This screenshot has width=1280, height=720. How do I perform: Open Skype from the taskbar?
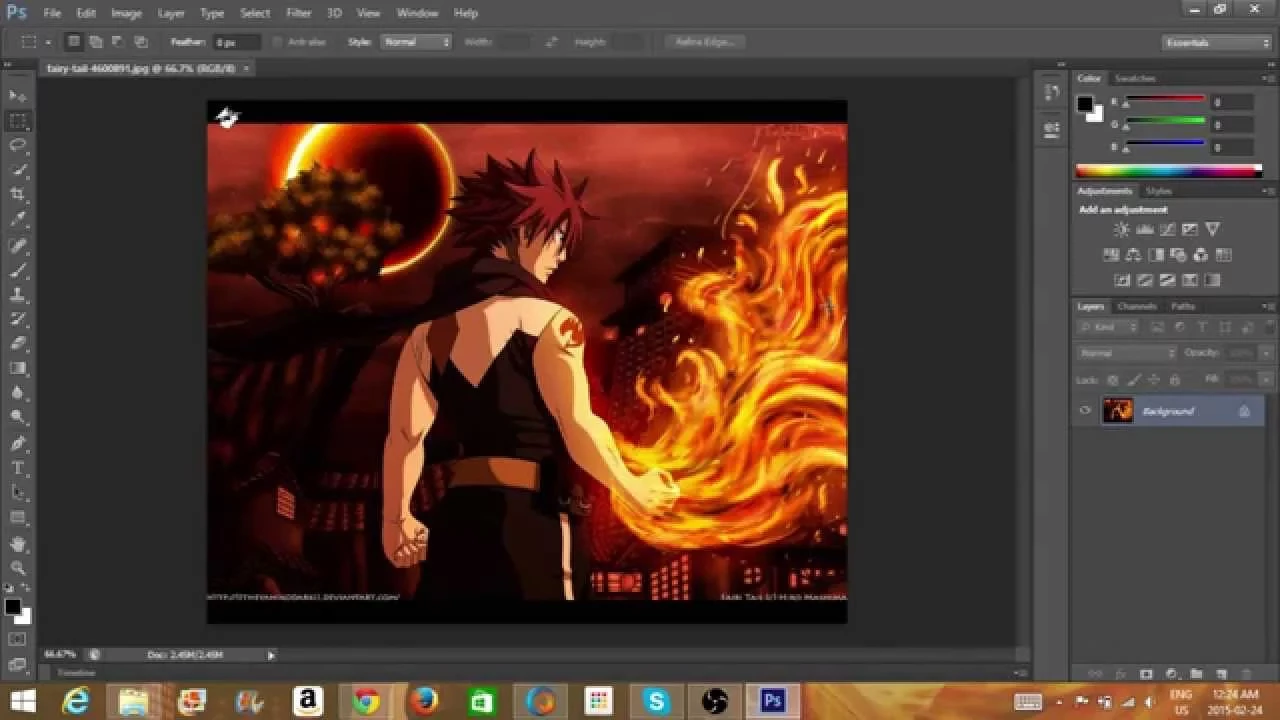pyautogui.click(x=656, y=702)
